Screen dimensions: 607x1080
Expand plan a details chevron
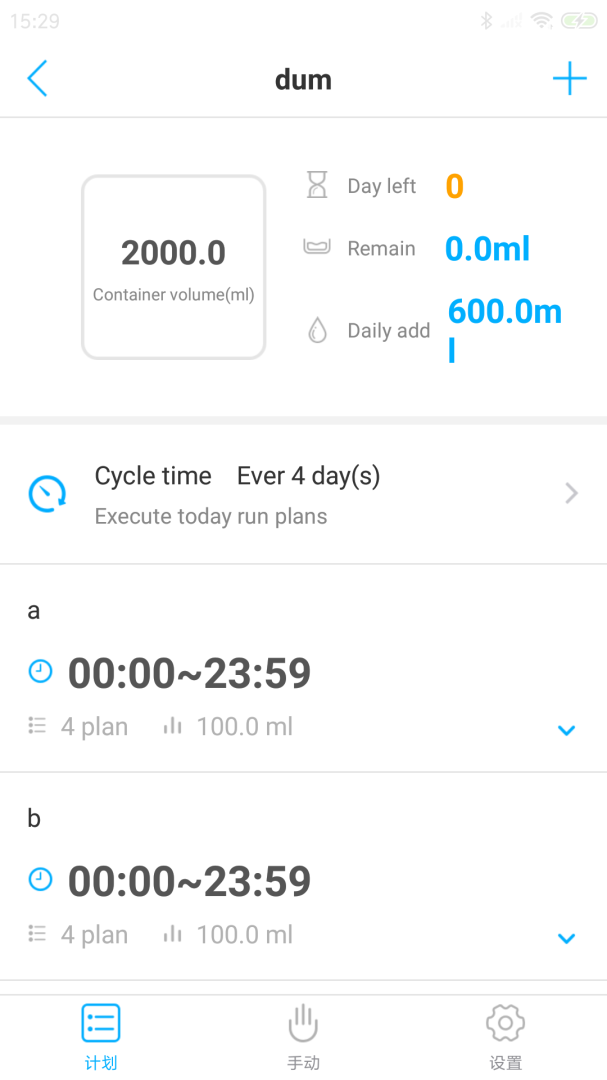click(566, 730)
